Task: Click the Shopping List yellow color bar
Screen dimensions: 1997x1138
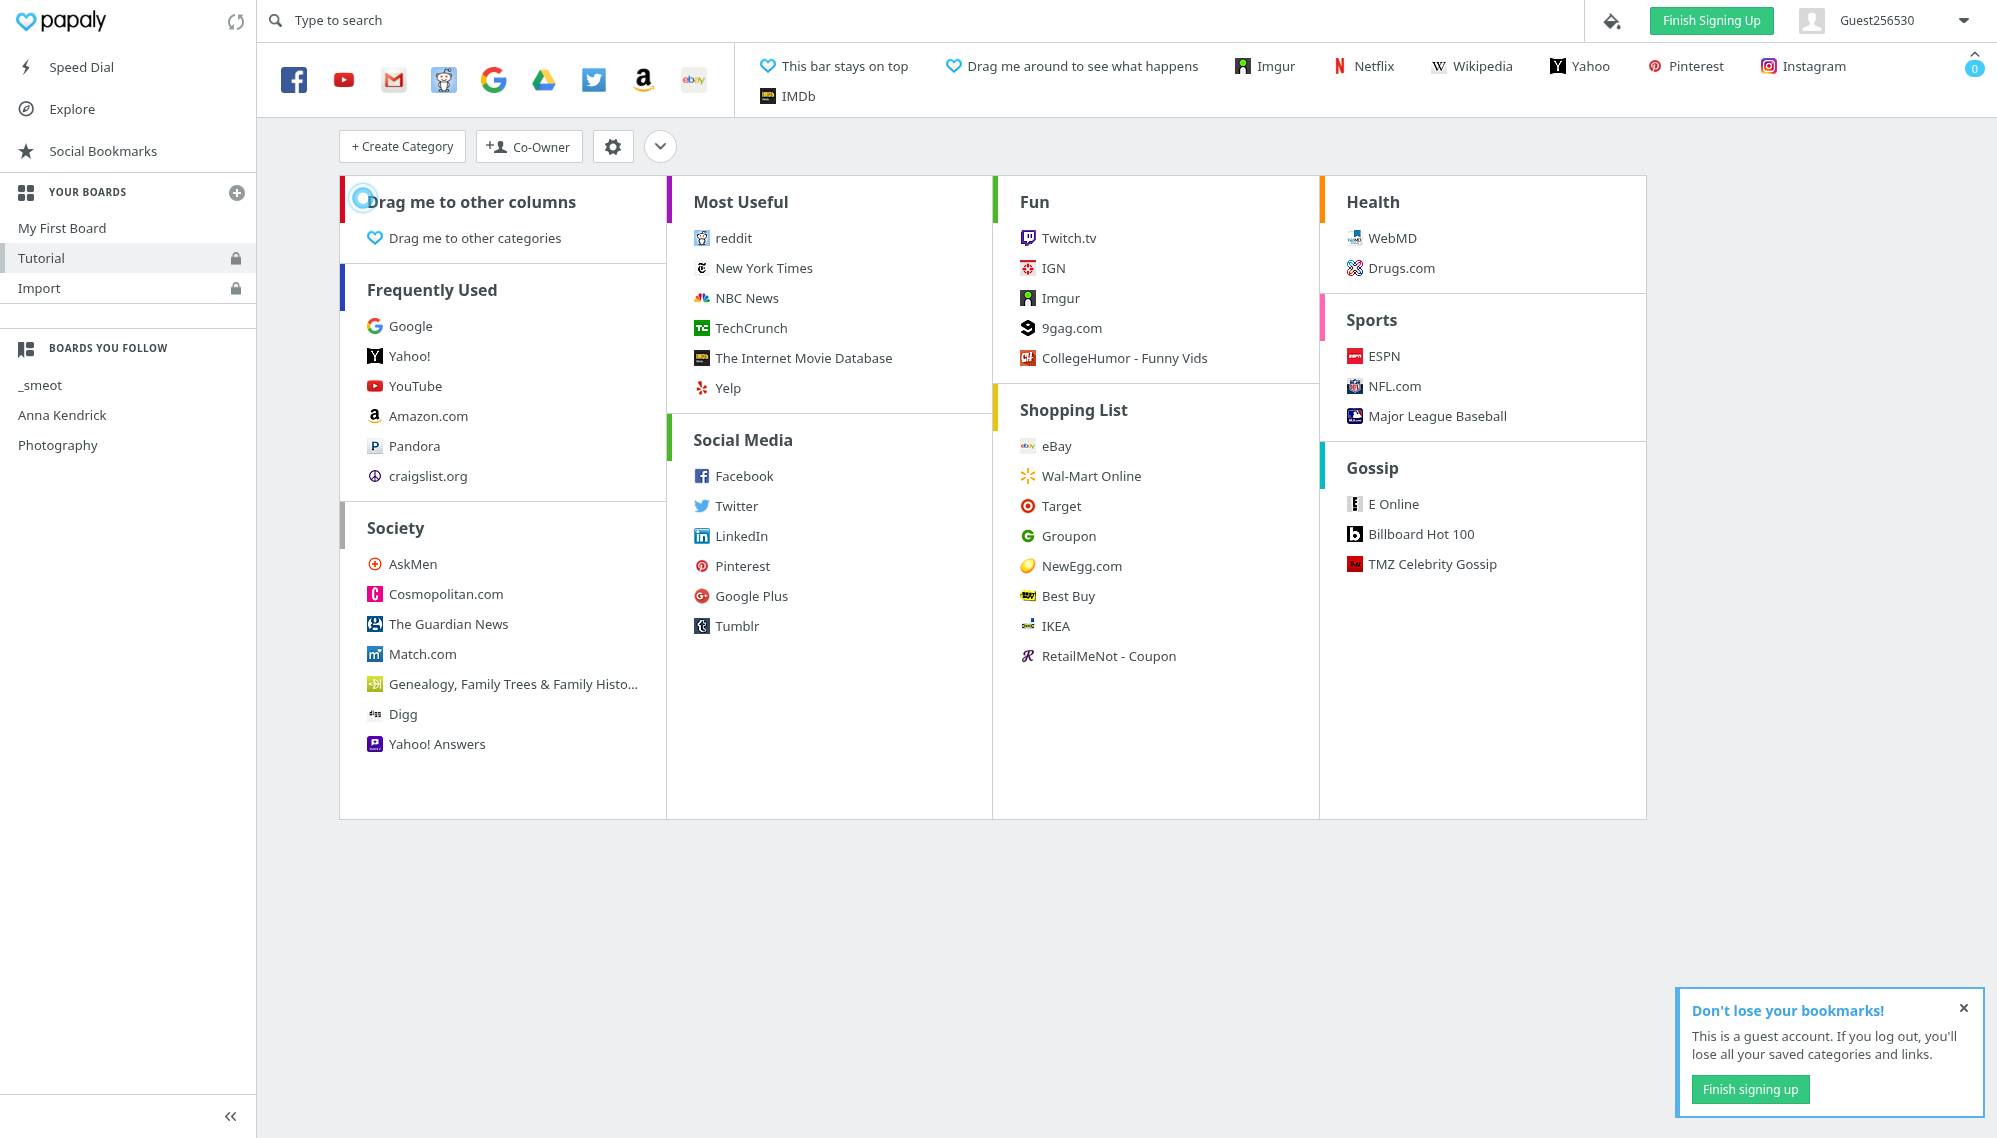Action: pyautogui.click(x=996, y=408)
